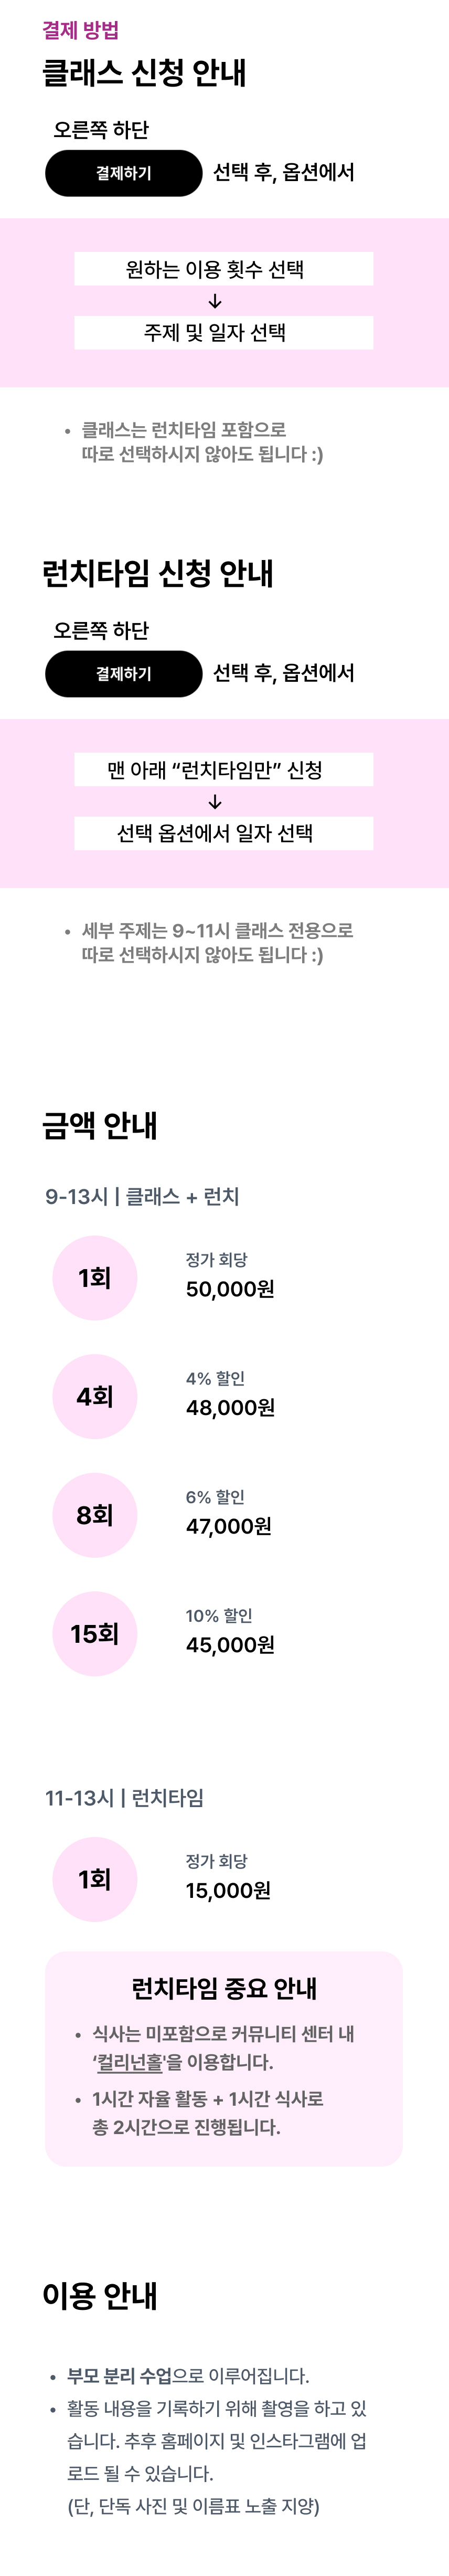Click the 주제 및 일자 선택 box
The height and width of the screenshot is (2576, 449).
[x=223, y=333]
